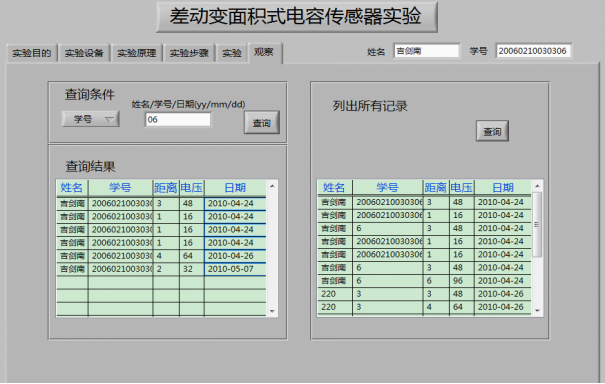
Task: Click 电压 header in all-records table
Action: click(462, 188)
